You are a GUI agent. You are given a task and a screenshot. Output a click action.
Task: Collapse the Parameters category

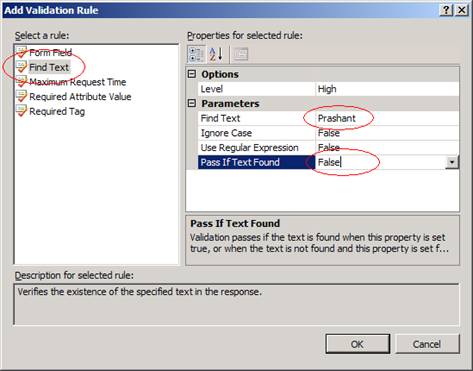[192, 103]
